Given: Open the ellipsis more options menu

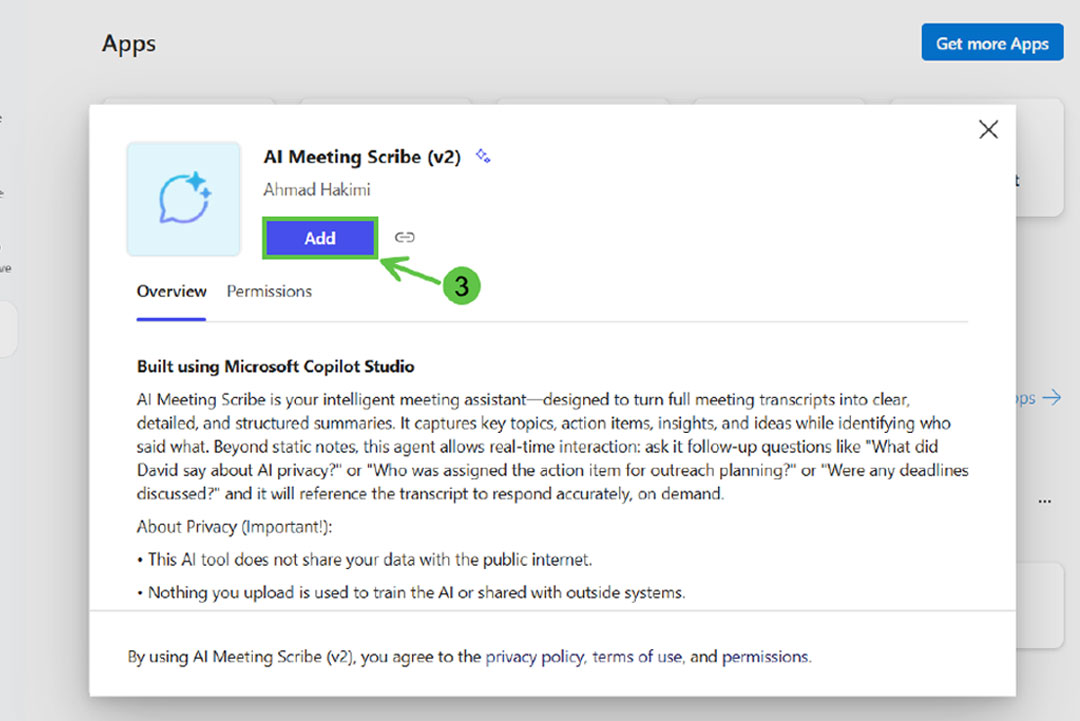Looking at the screenshot, I should point(1044,500).
